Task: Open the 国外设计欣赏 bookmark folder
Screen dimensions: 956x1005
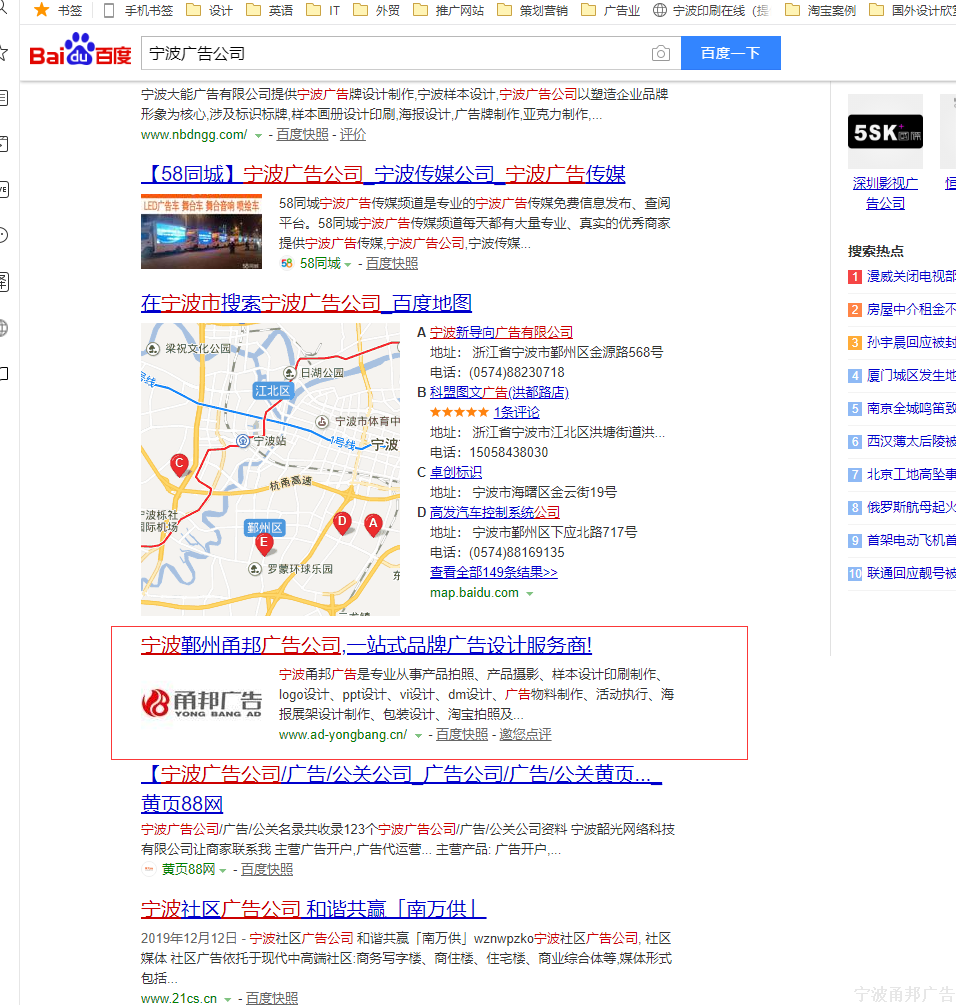Action: (912, 10)
